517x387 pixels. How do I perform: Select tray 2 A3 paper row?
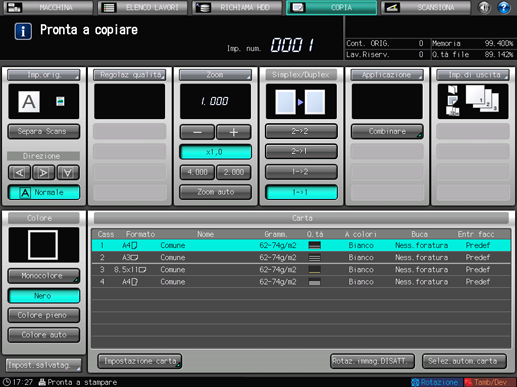[x=301, y=257]
